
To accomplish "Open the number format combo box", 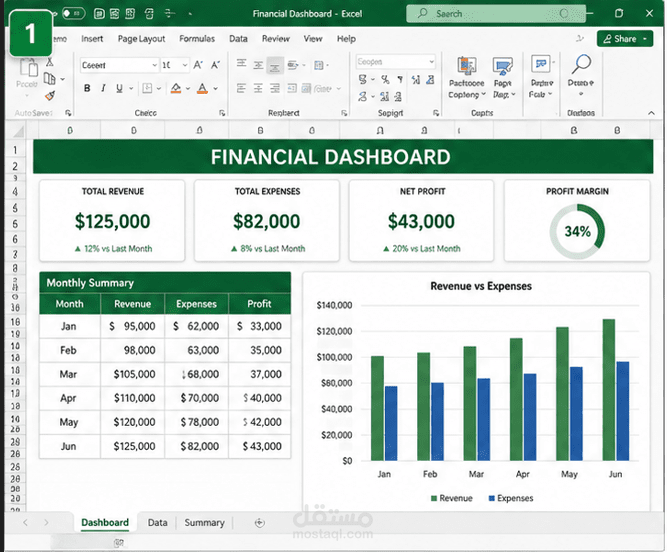I will (395, 62).
